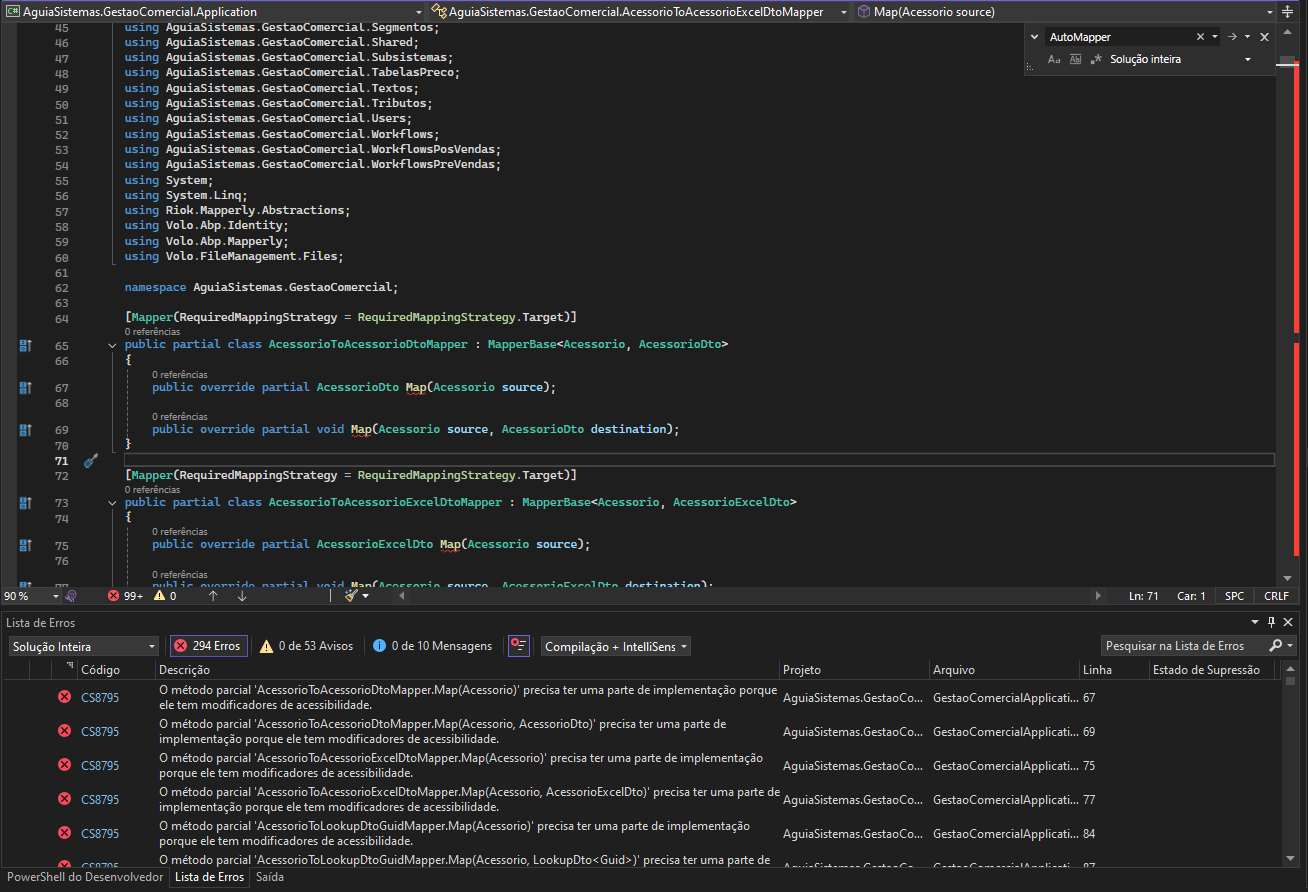The width and height of the screenshot is (1308, 892).
Task: Click the Find Next arrow
Action: (1232, 37)
